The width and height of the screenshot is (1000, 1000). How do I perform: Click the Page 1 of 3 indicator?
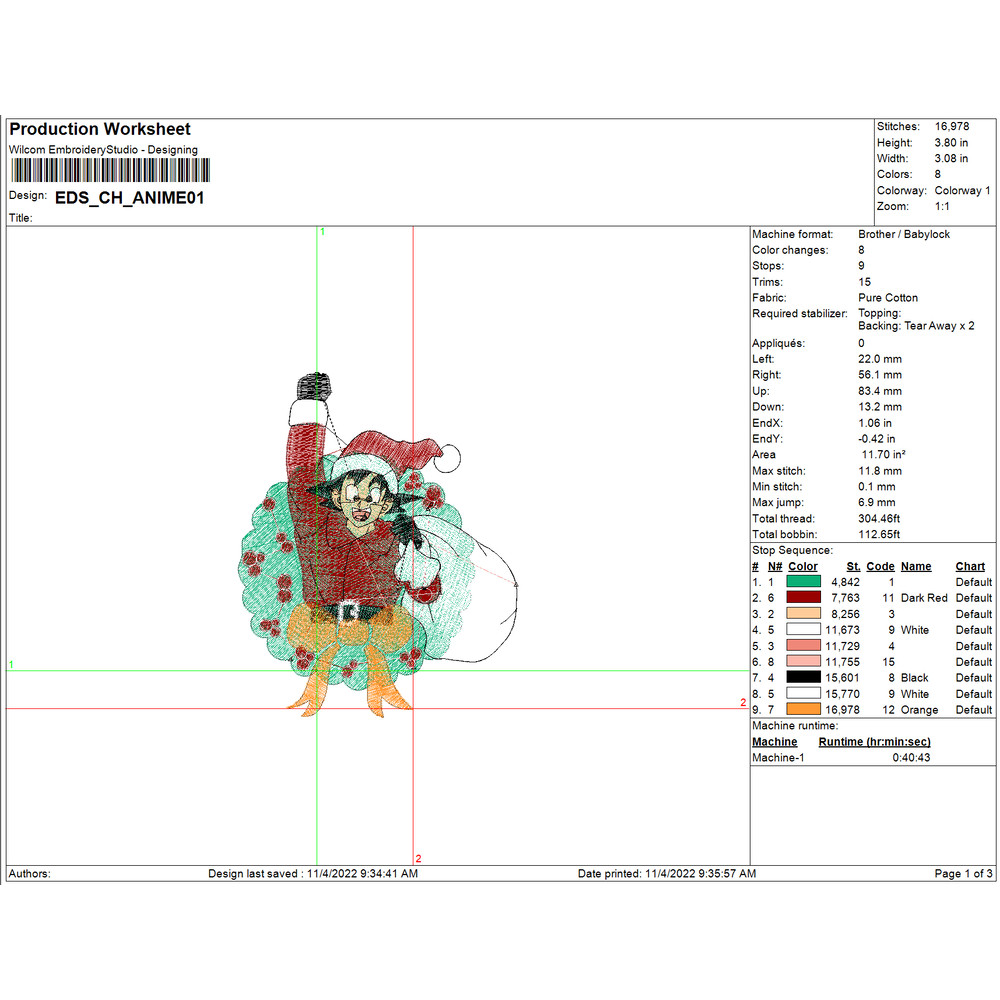[963, 874]
